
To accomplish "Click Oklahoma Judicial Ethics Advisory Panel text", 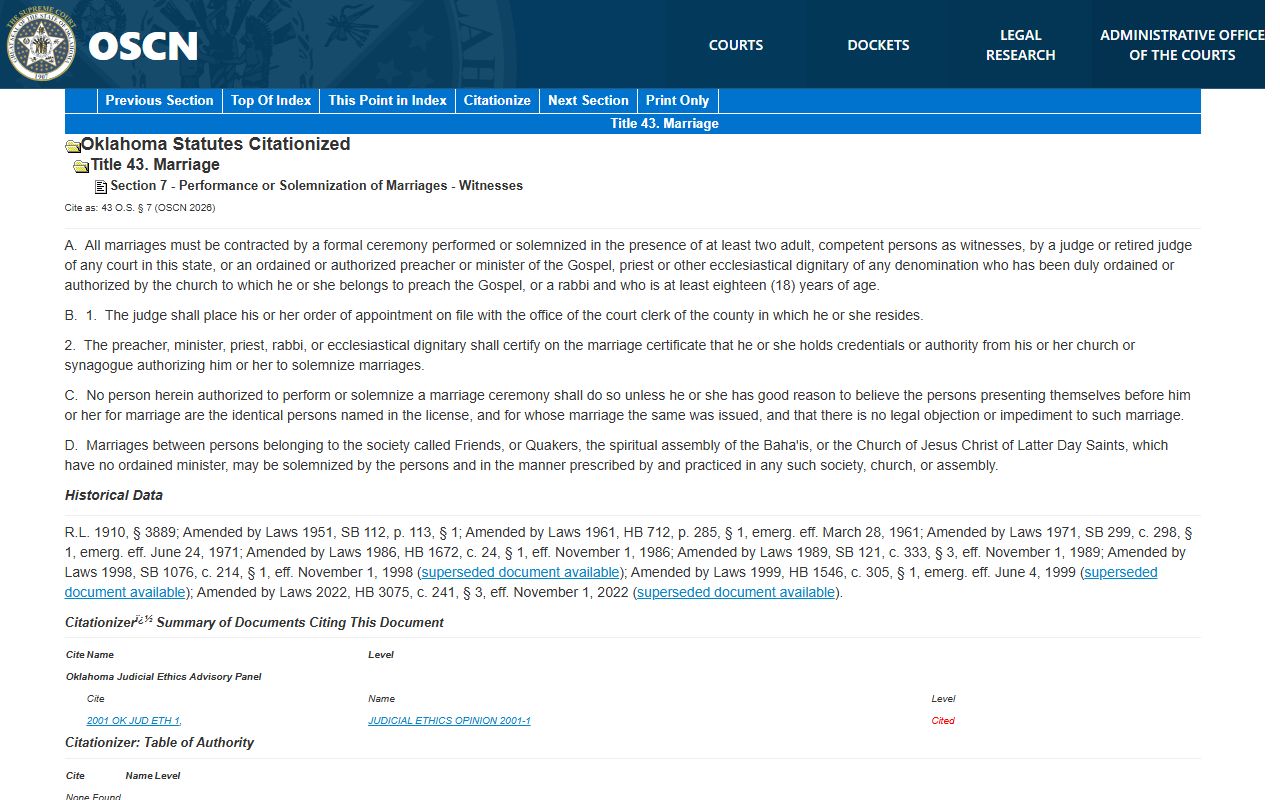I will click(x=164, y=677).
